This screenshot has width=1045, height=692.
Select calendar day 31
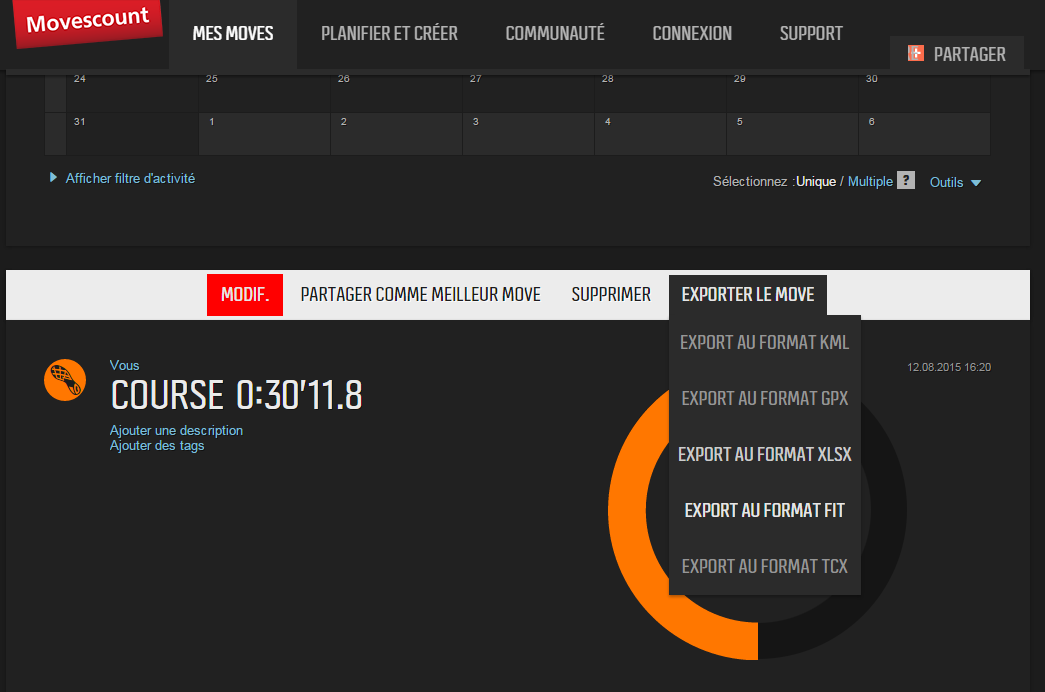[132, 134]
